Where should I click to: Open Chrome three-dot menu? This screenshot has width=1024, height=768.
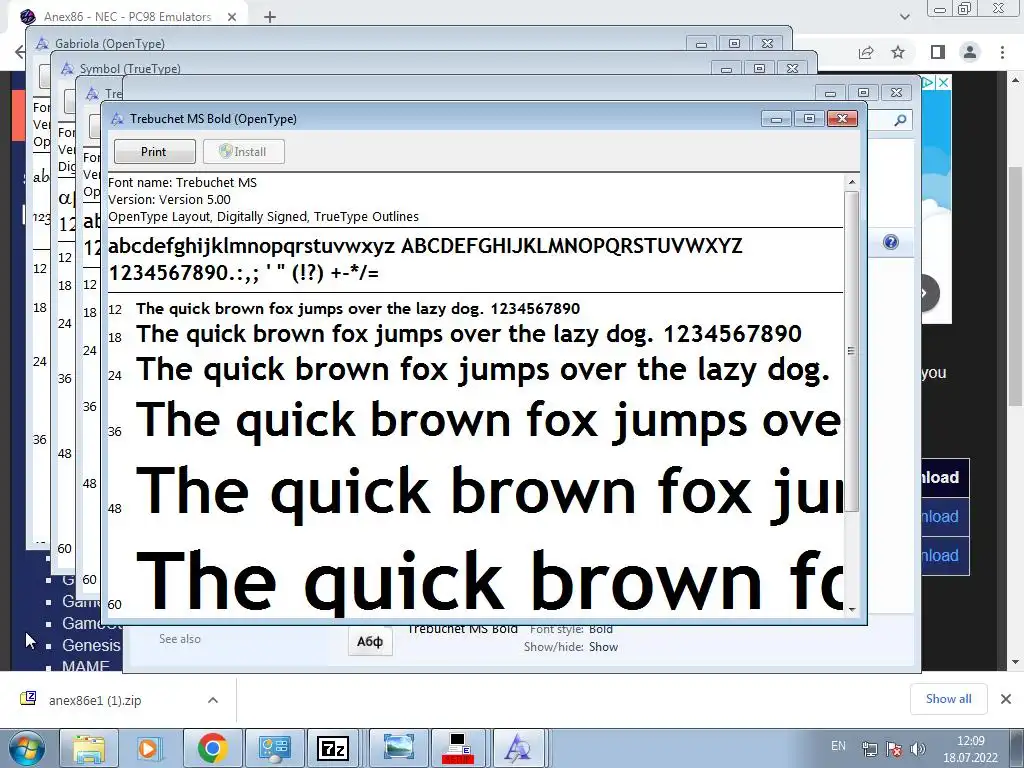click(1002, 52)
